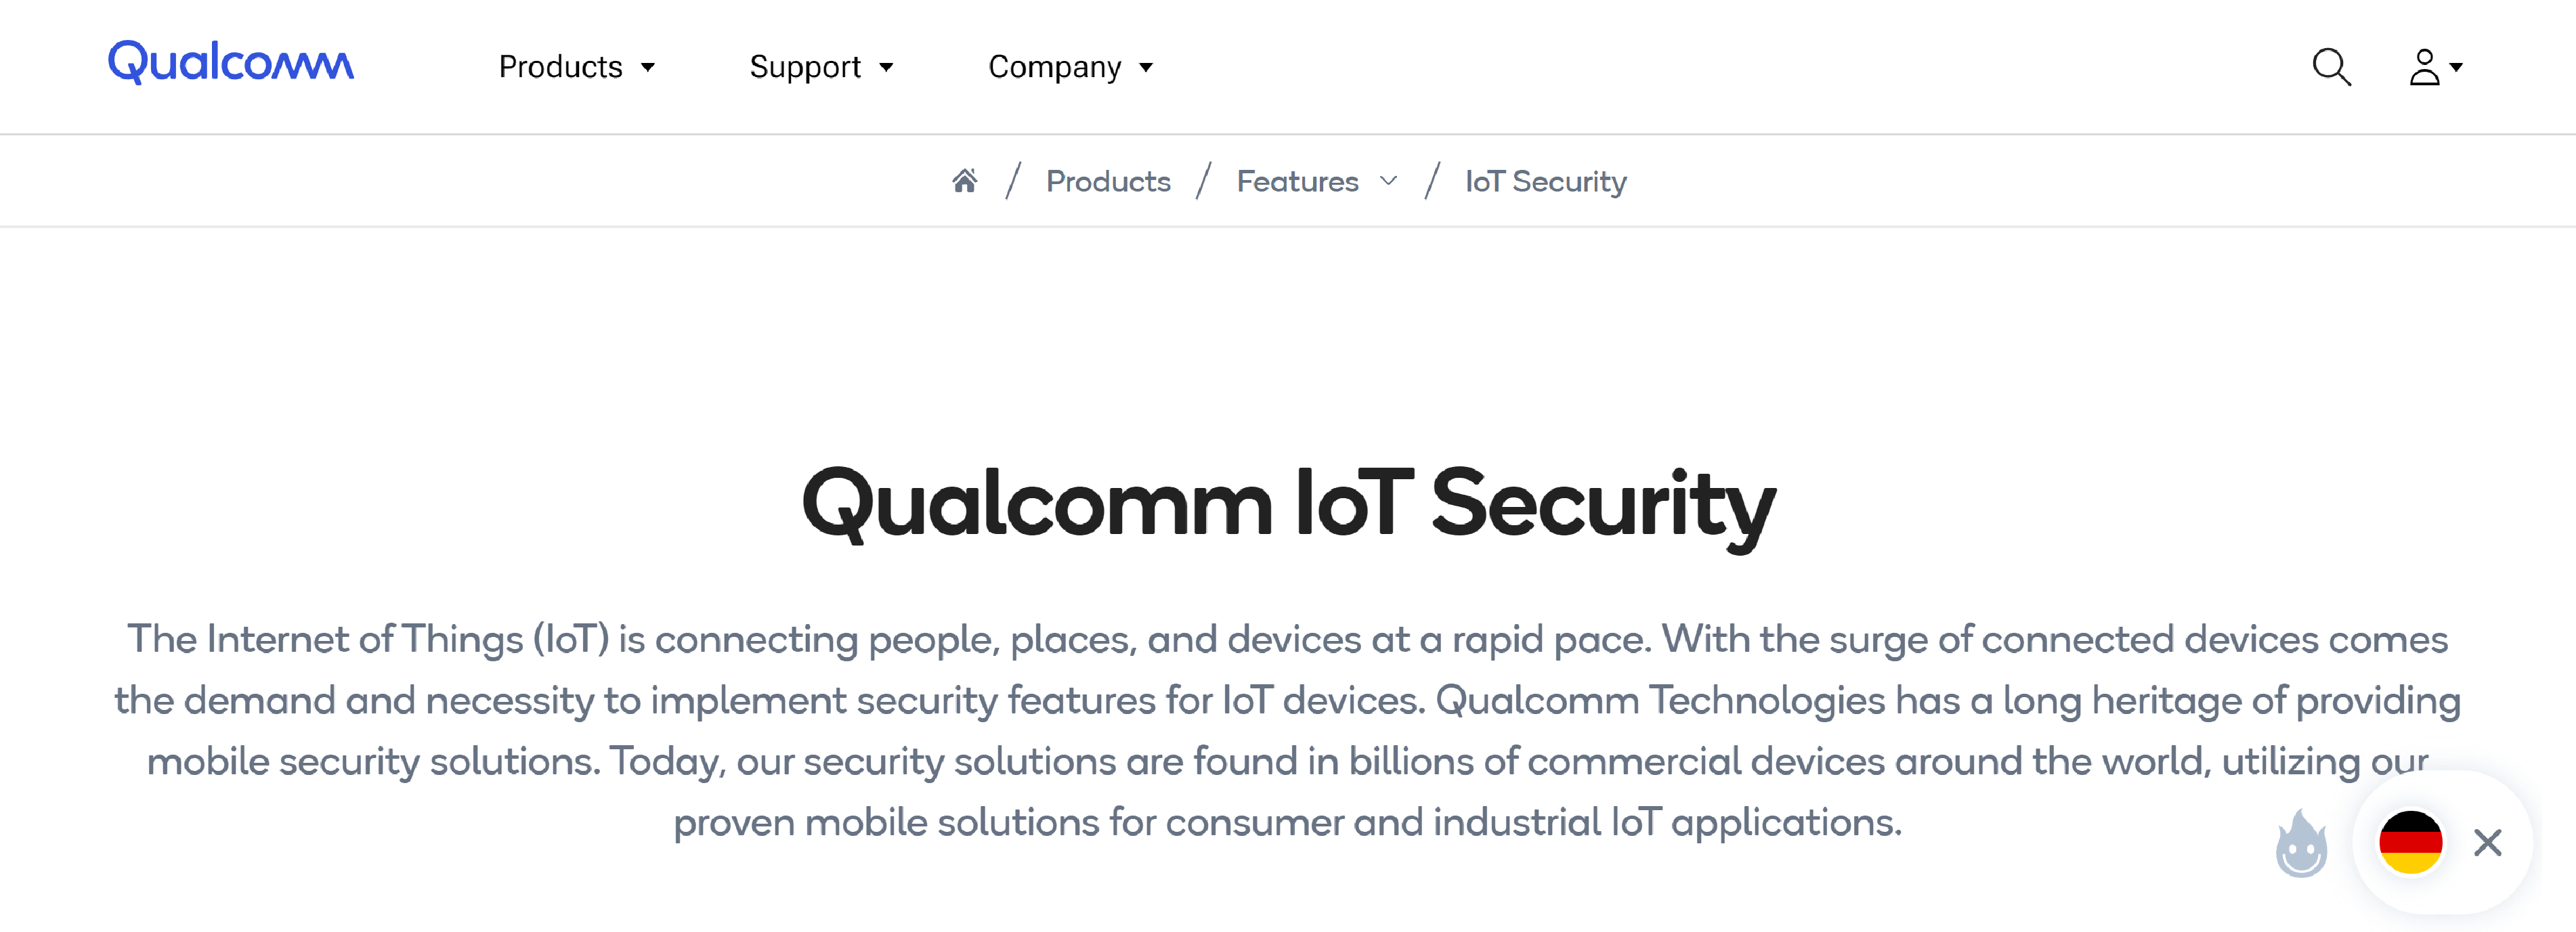Click the user account icon
2576x932 pixels.
[x=2424, y=67]
